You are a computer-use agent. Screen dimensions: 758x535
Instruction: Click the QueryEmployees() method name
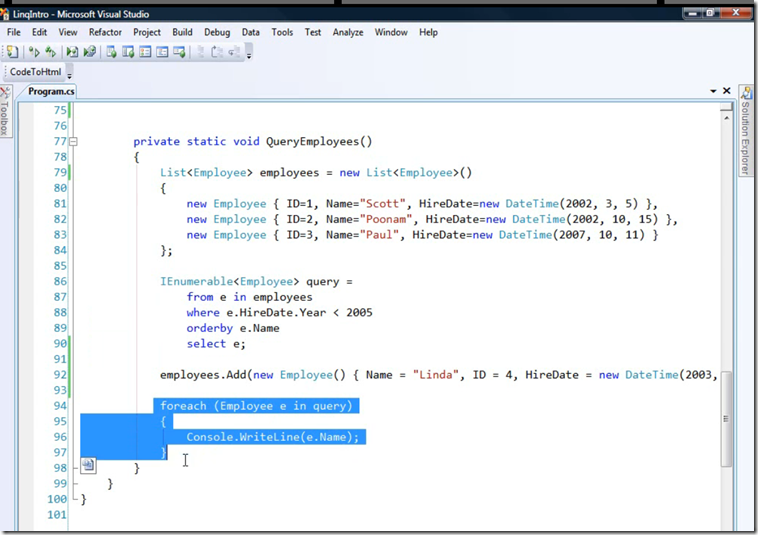pyautogui.click(x=319, y=142)
